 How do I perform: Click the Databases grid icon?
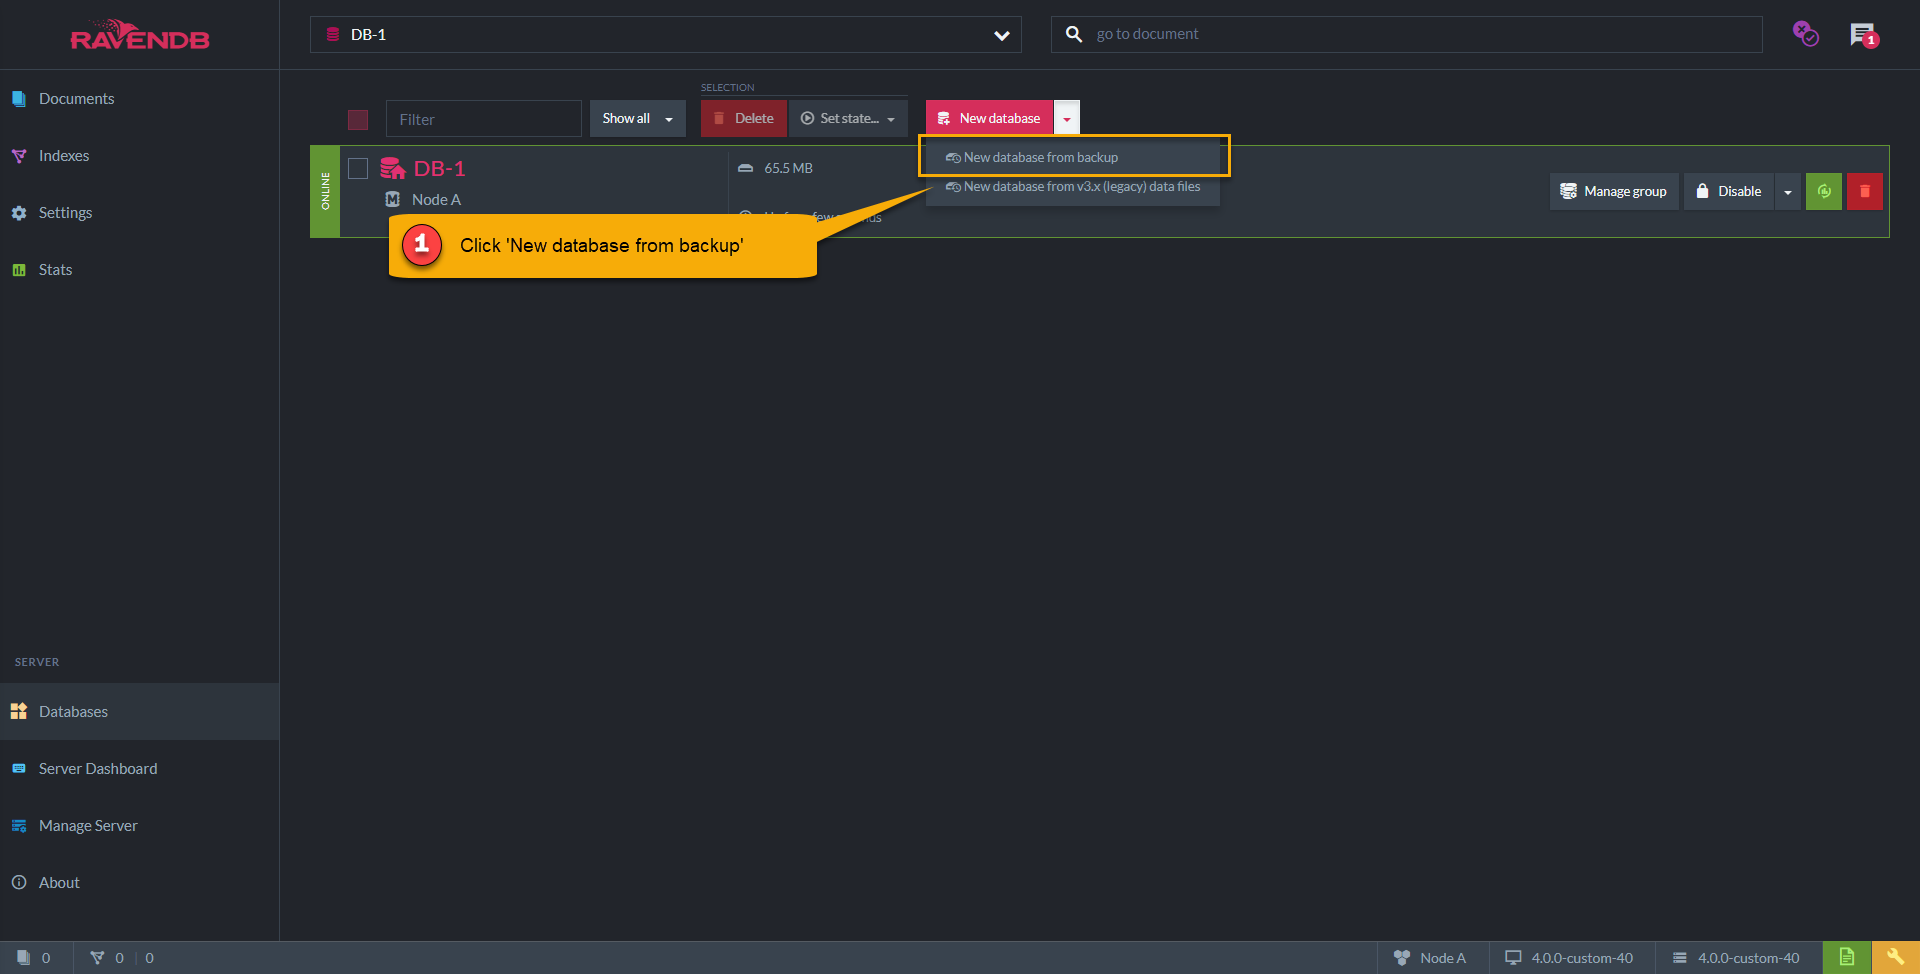pyautogui.click(x=19, y=712)
